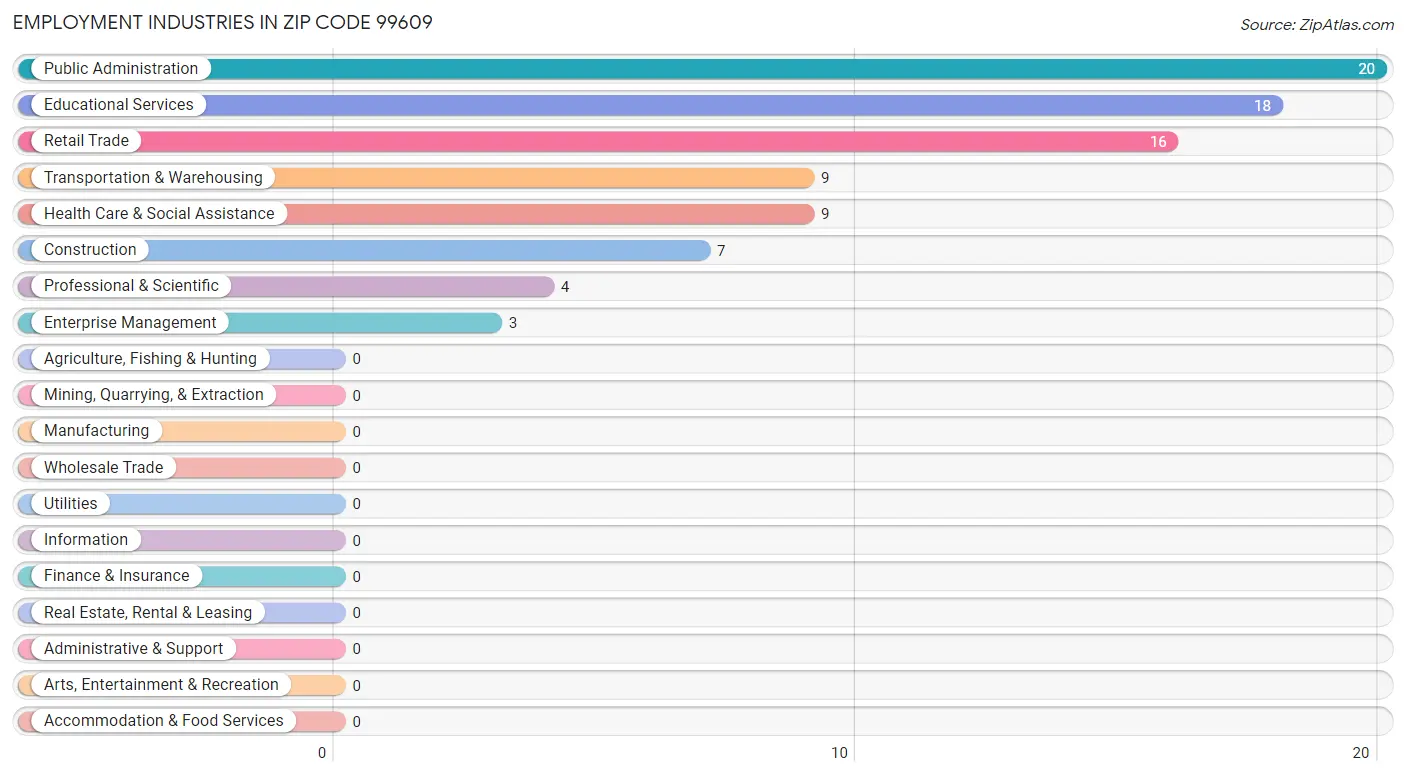Click Health Care & Social Assistance label
Image resolution: width=1406 pixels, height=776 pixels.
tap(159, 214)
